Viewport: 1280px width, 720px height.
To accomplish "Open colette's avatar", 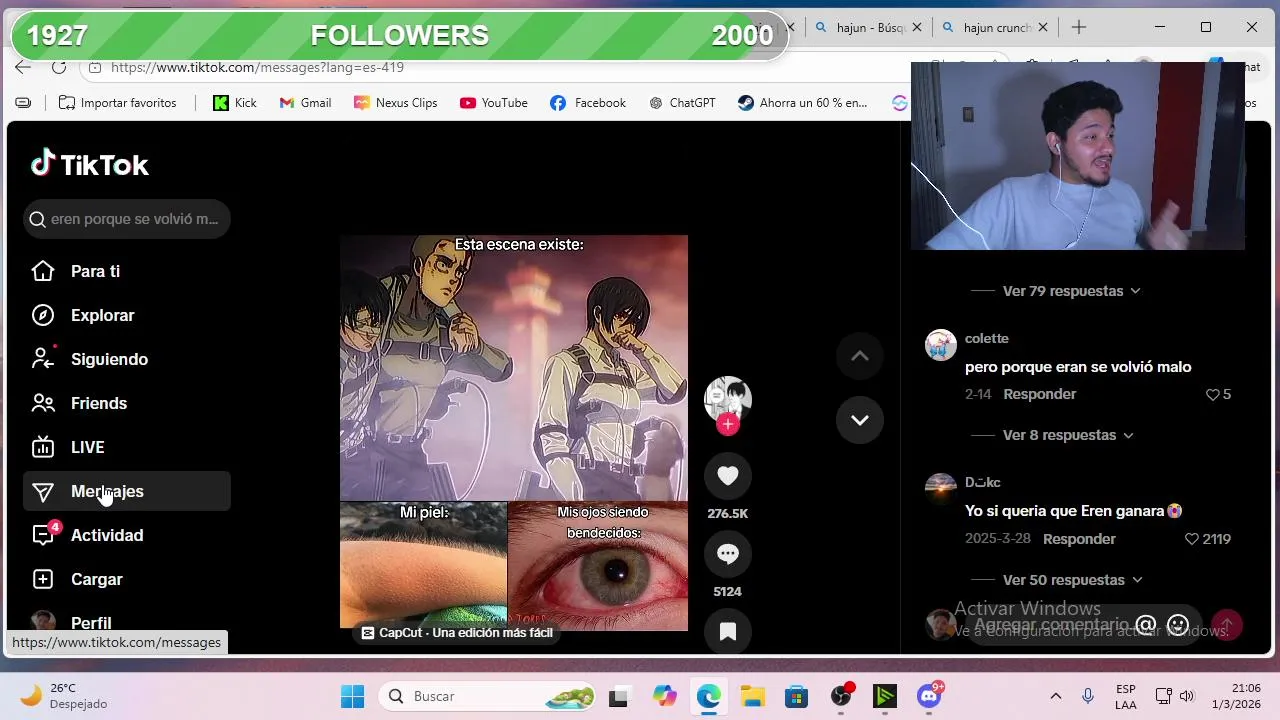I will [x=941, y=344].
